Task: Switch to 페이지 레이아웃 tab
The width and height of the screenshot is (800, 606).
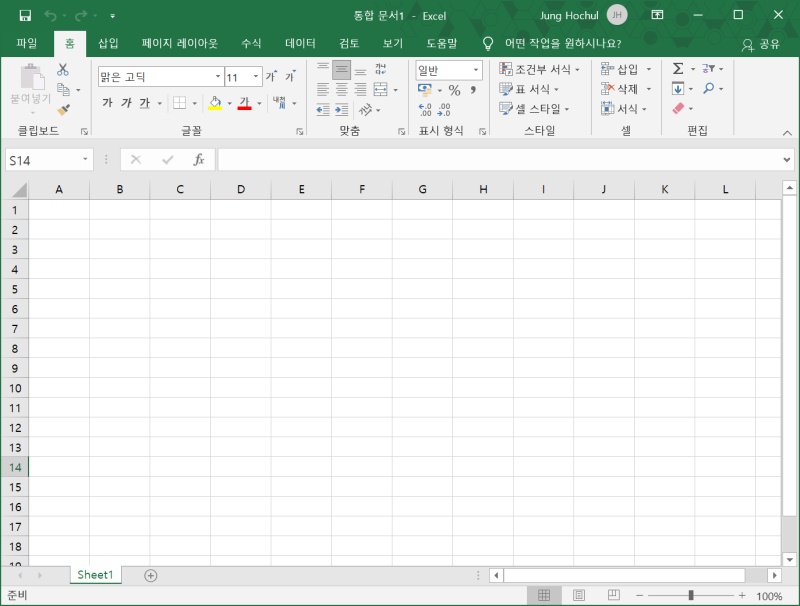Action: tap(180, 43)
